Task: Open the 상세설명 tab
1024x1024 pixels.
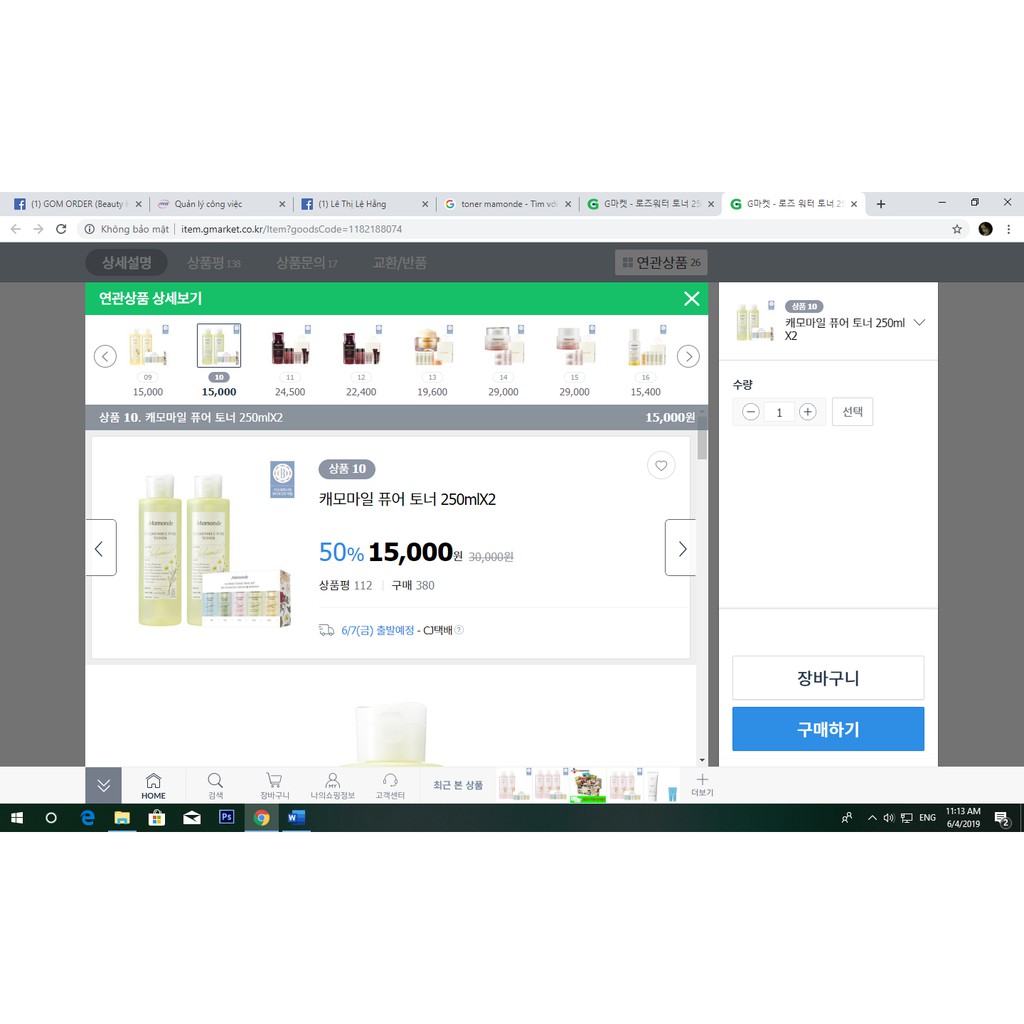Action: coord(127,263)
